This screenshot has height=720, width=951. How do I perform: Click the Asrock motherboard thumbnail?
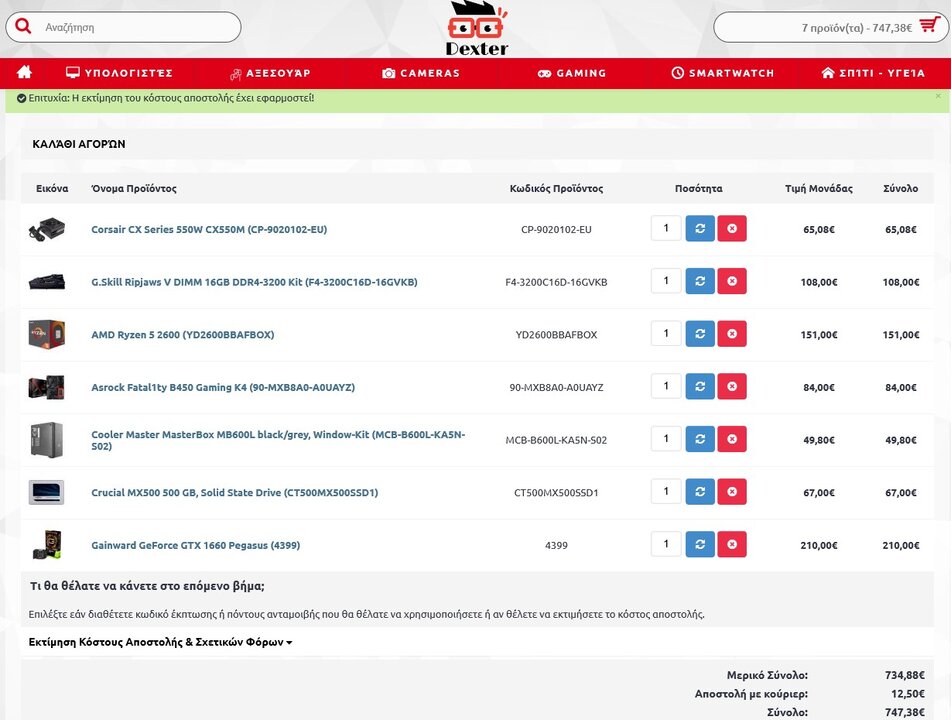point(47,387)
